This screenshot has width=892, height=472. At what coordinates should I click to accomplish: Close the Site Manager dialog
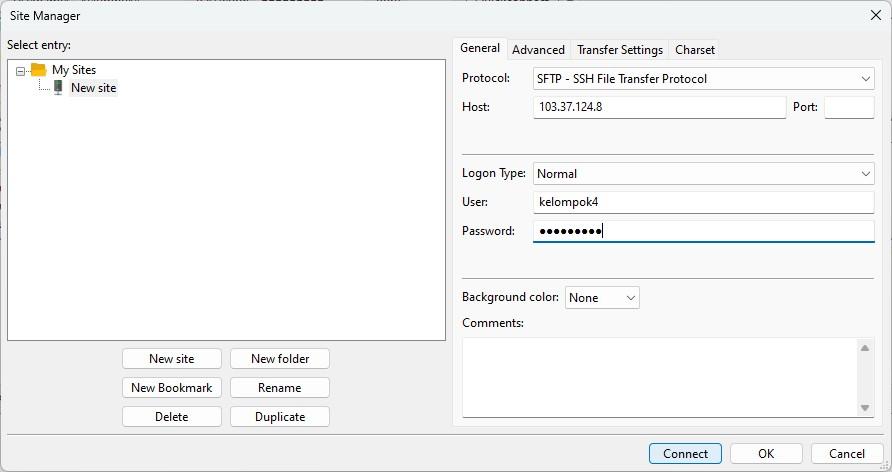[x=876, y=15]
